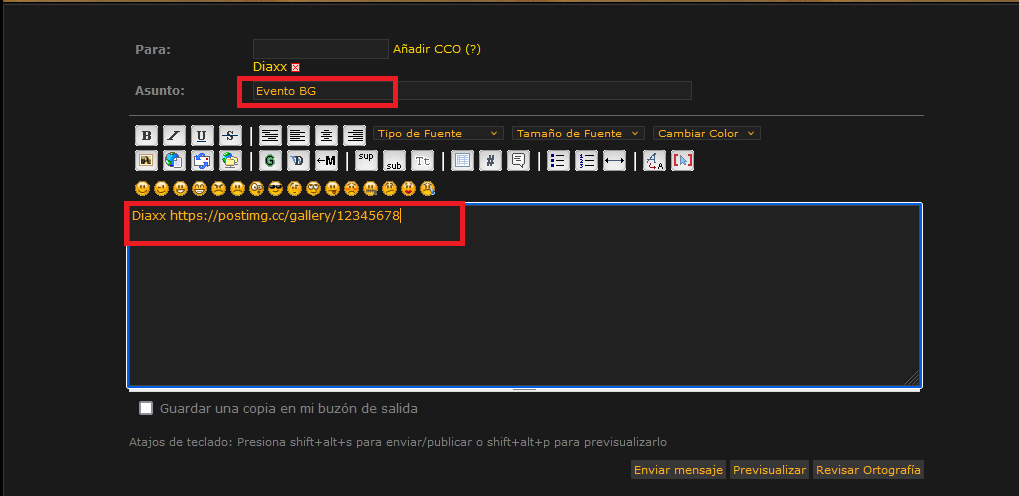1019x496 pixels.
Task: Insert horizontal rule line
Action: pyautogui.click(x=614, y=160)
